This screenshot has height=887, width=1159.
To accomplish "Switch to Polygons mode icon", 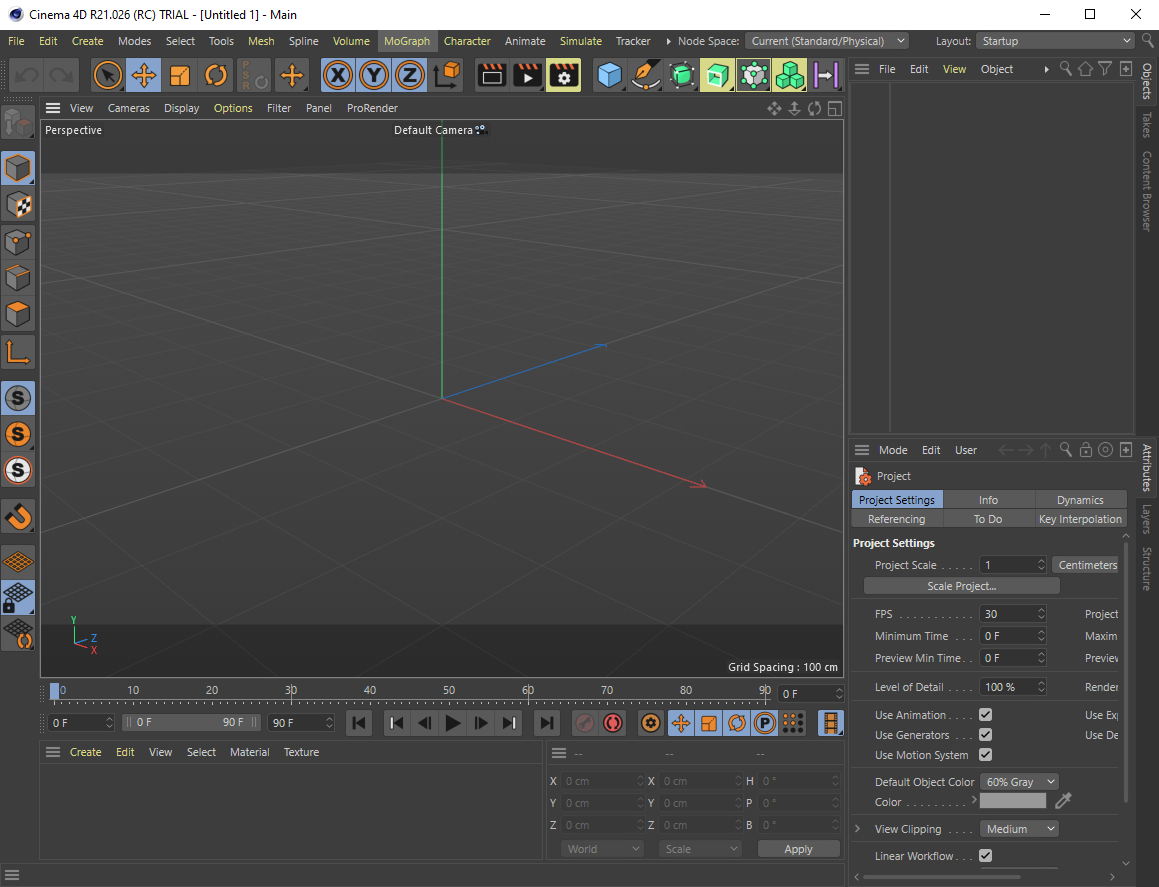I will (x=18, y=313).
